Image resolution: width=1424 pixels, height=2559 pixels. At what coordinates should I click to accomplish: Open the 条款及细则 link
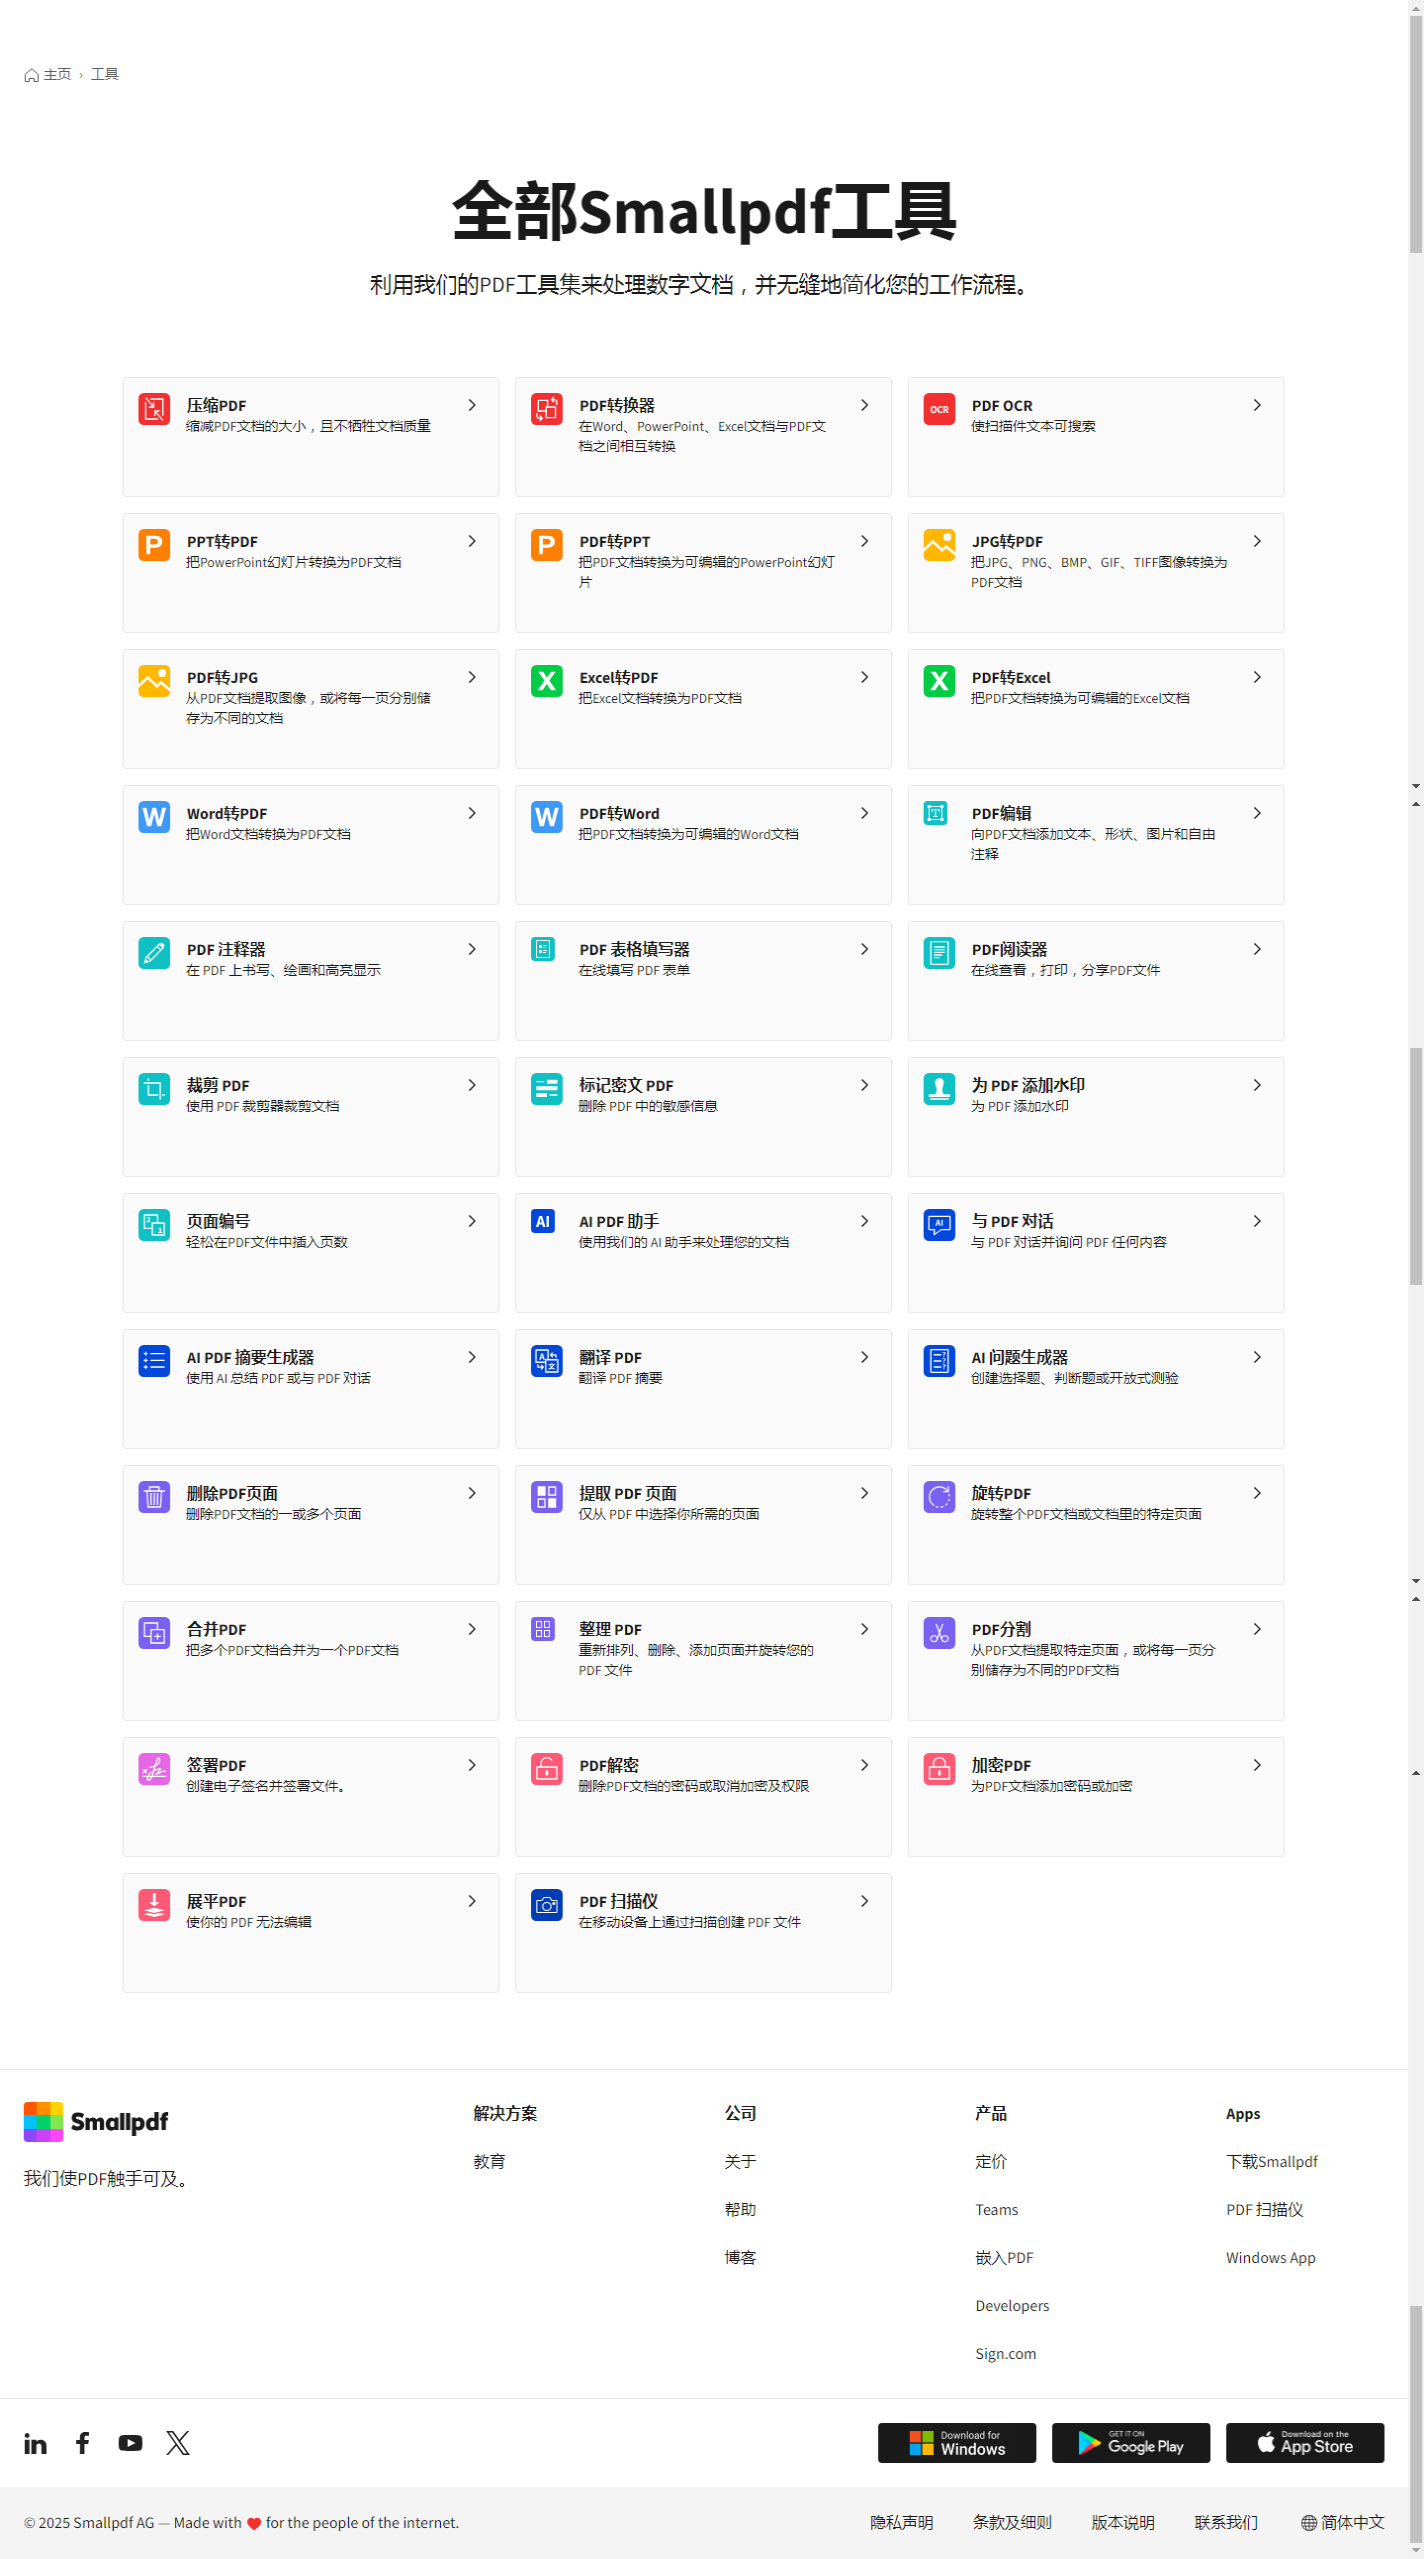[x=1012, y=2523]
